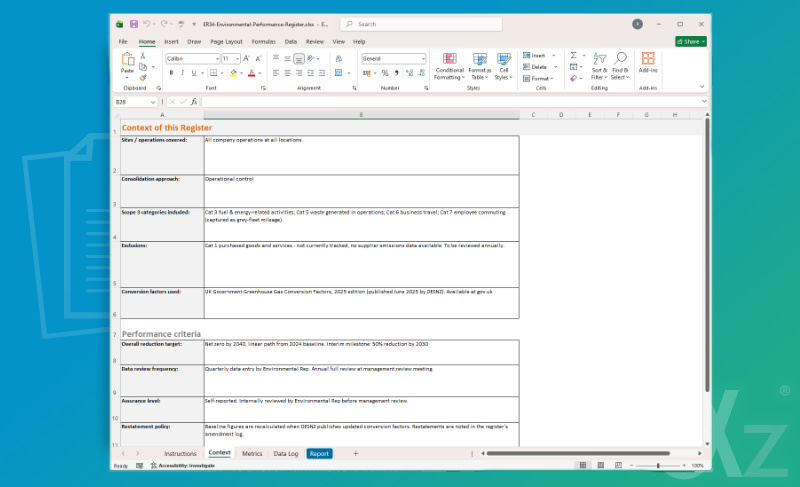800x487 pixels.
Task: Apply Comma Style number format
Action: click(x=396, y=73)
